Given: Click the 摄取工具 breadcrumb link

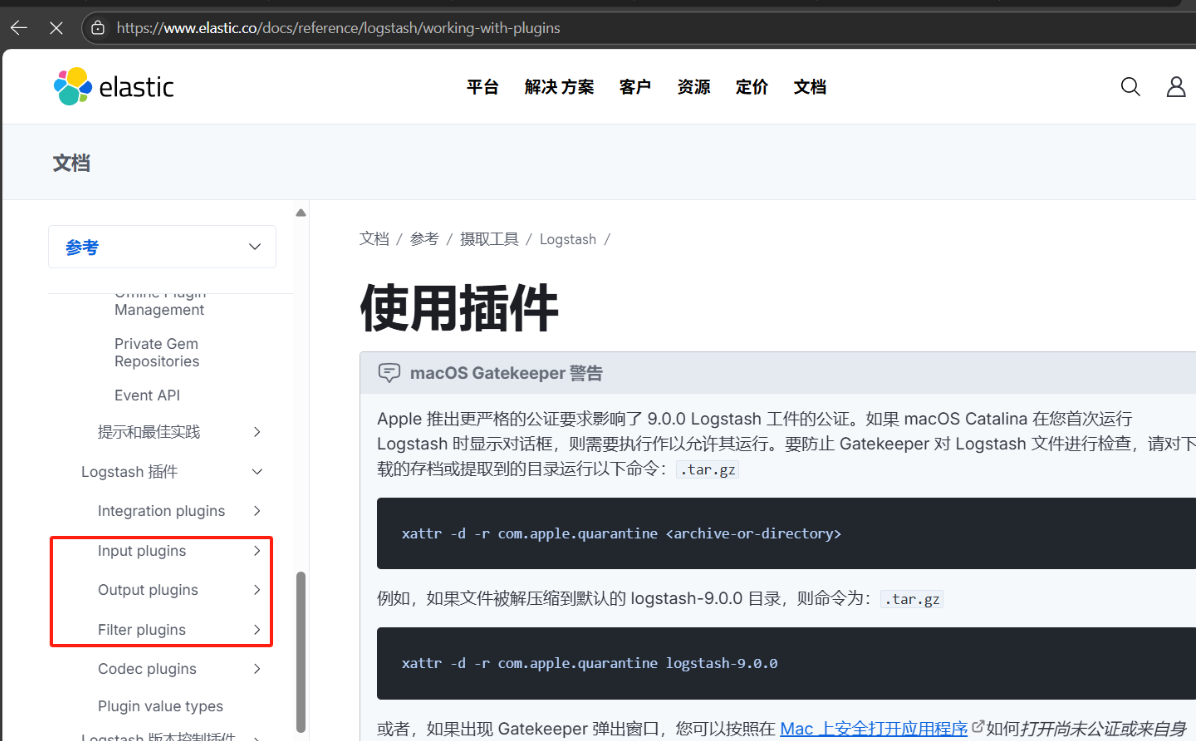Looking at the screenshot, I should 489,239.
